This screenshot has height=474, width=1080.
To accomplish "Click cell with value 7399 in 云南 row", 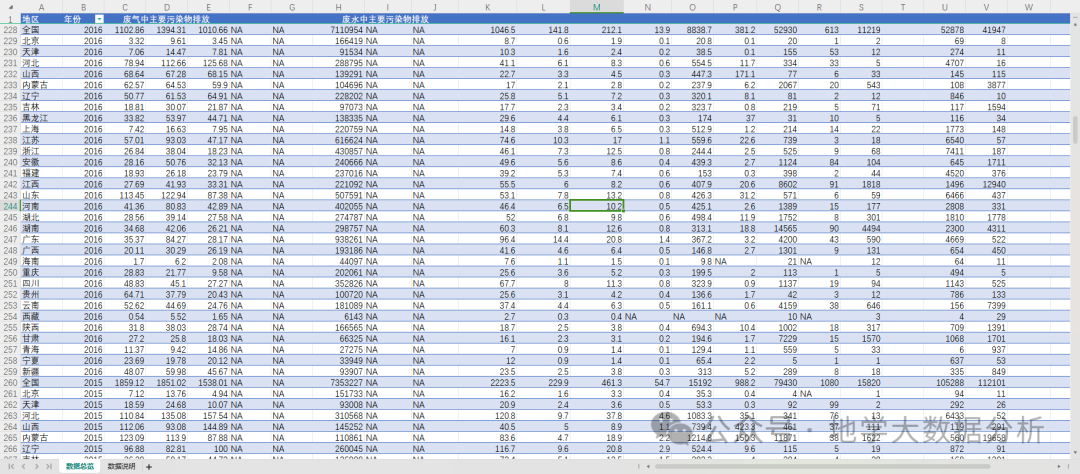I will click(x=986, y=305).
